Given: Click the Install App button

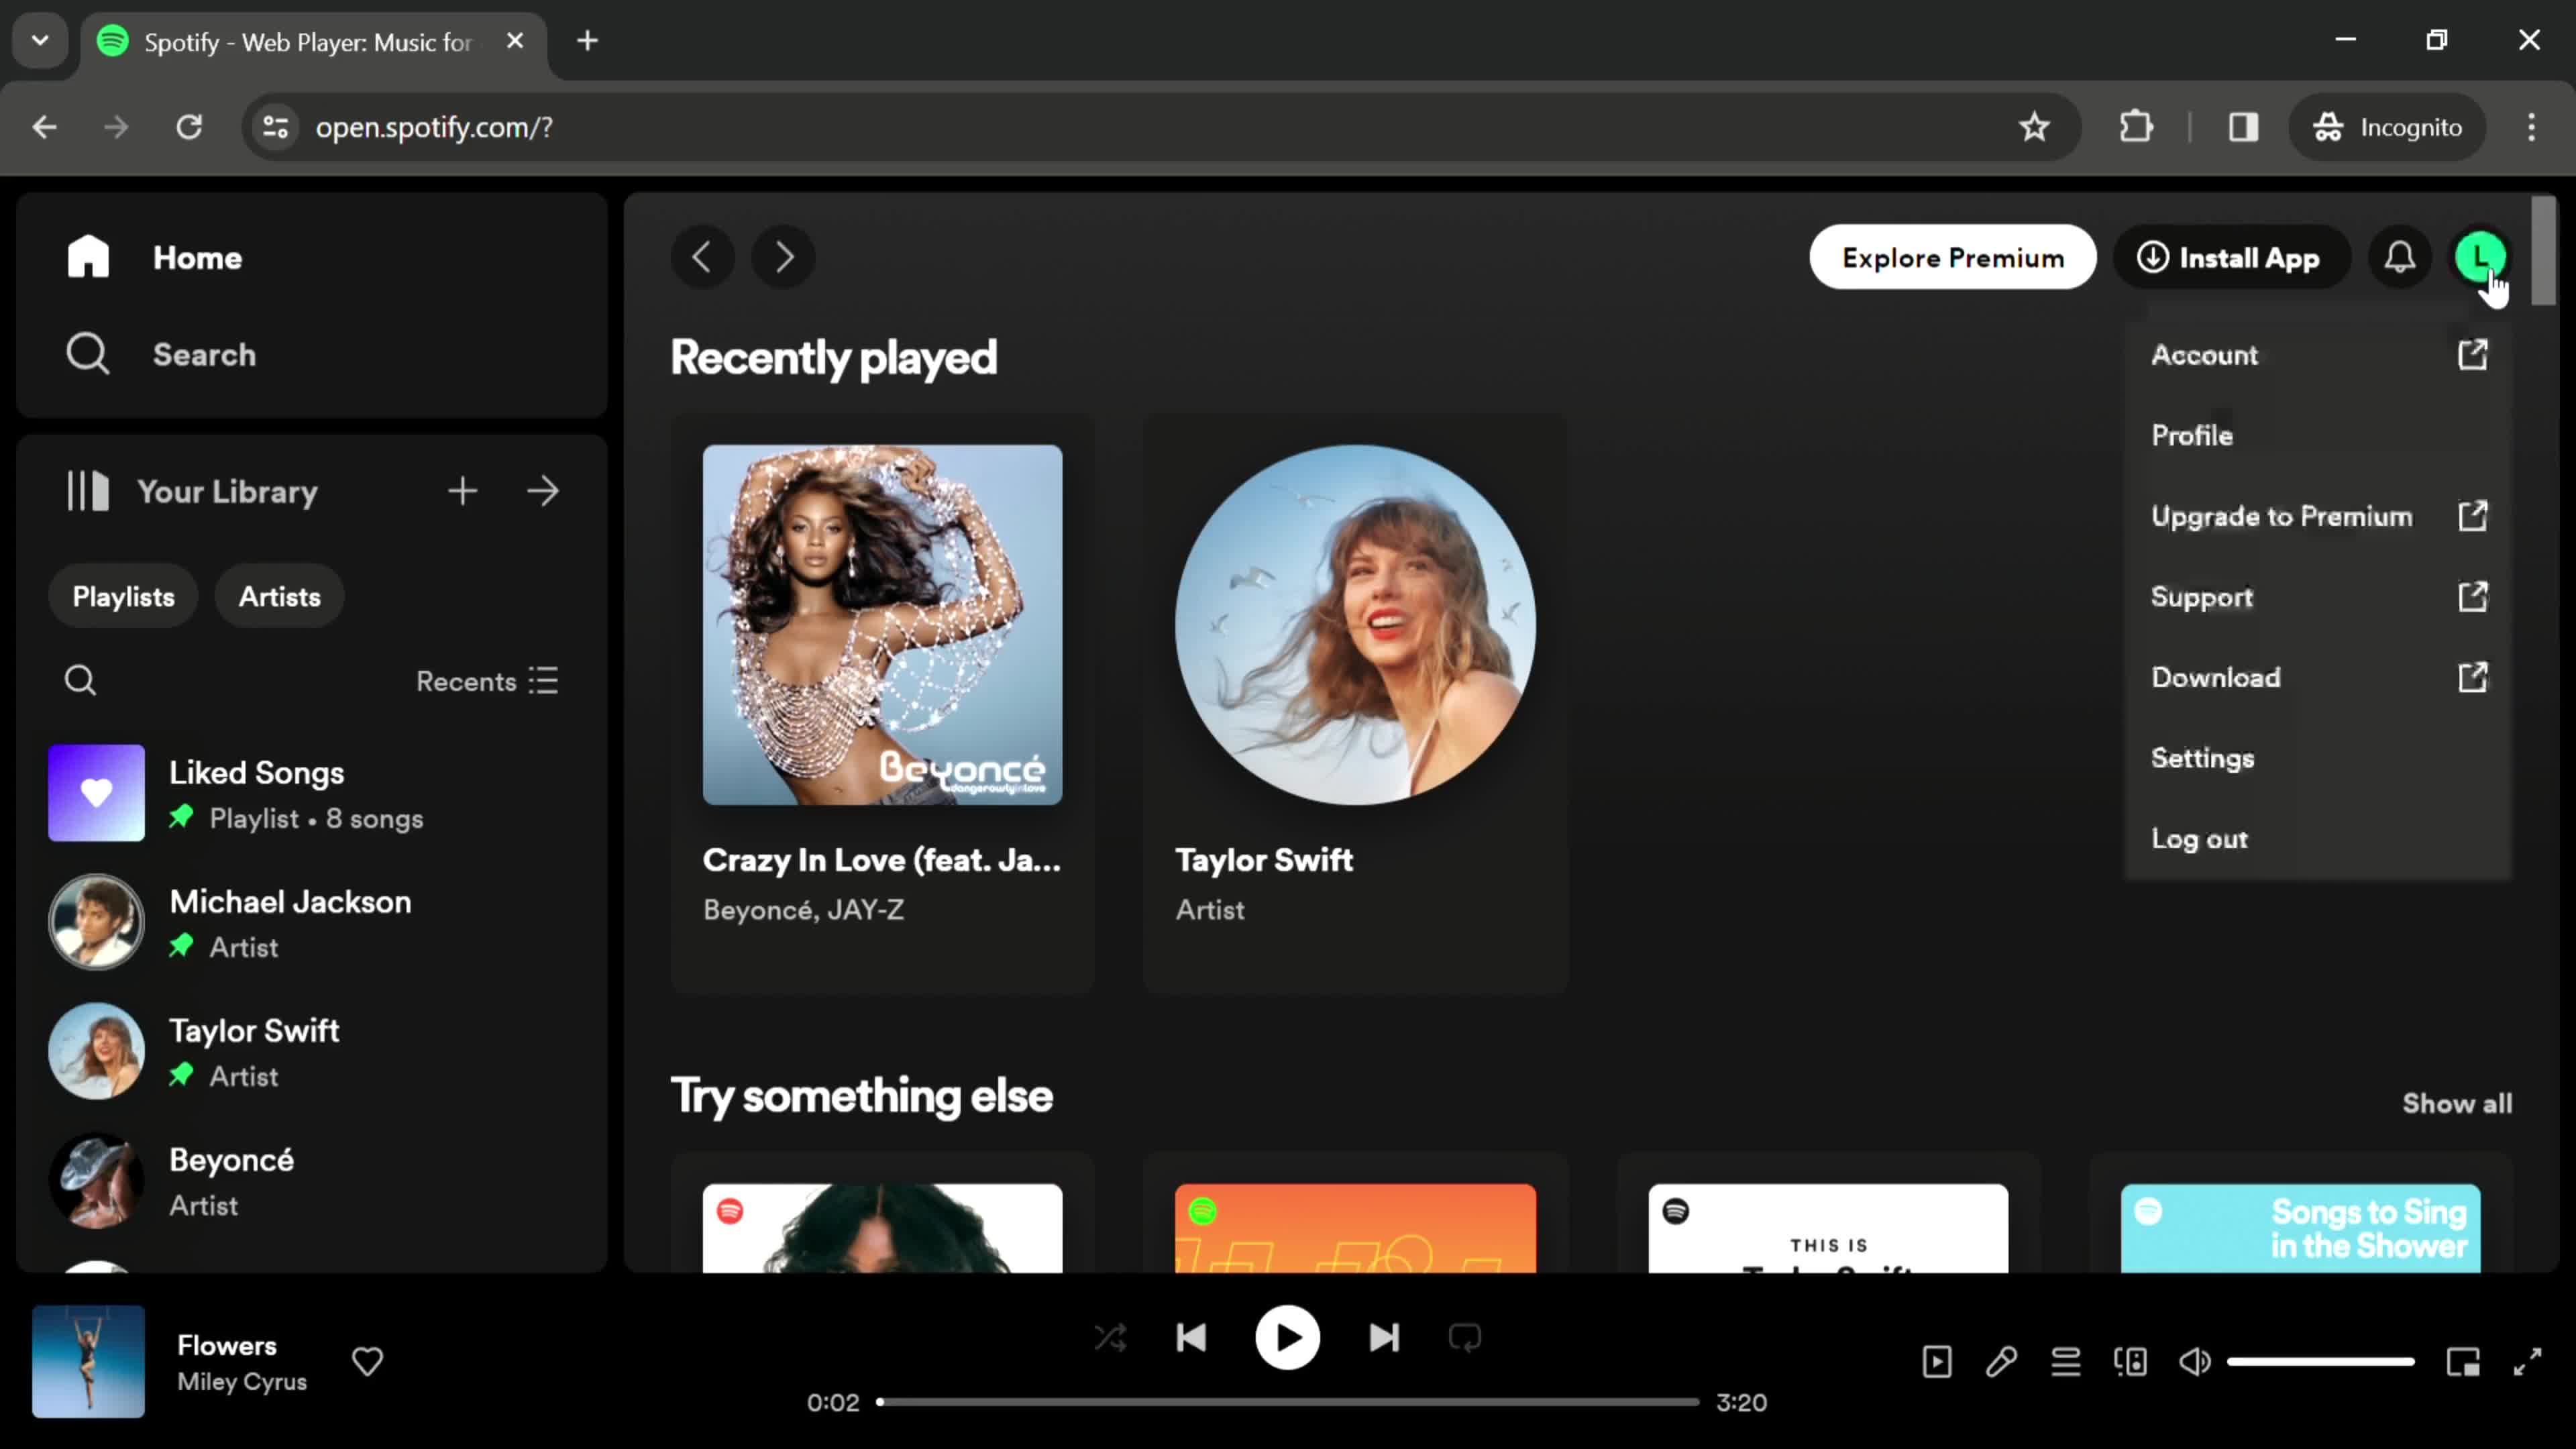Looking at the screenshot, I should [2230, 257].
